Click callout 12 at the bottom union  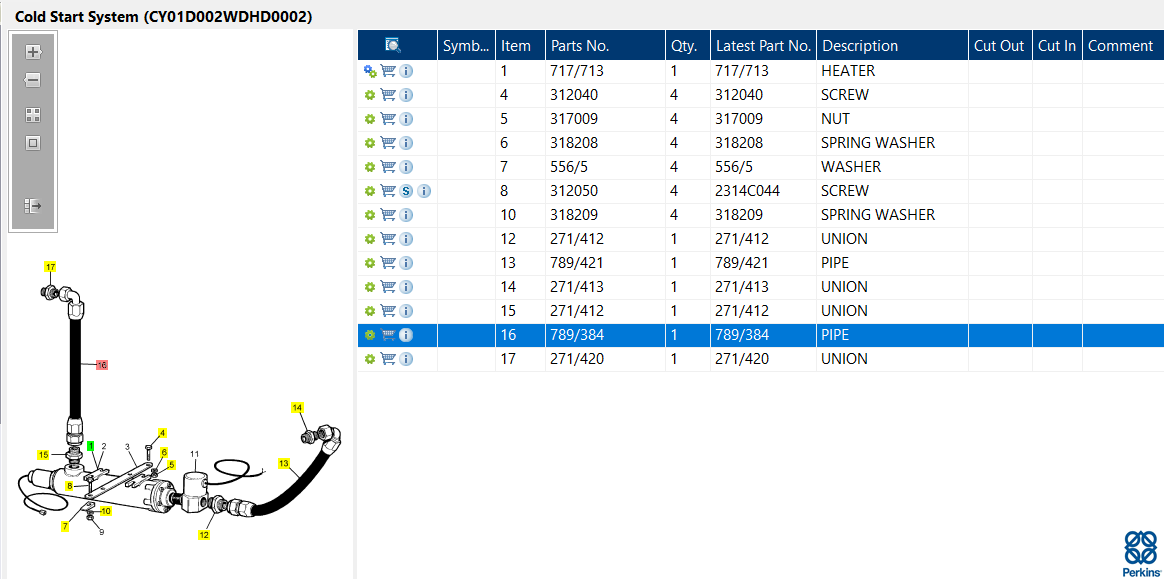[204, 534]
